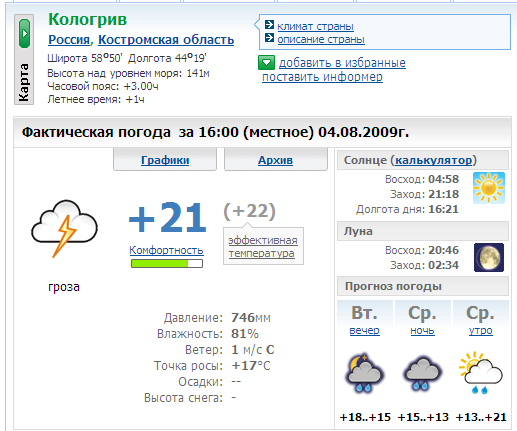This screenshot has width=517, height=431.
Task: Click the arrow icon beside описание страны
Action: pyautogui.click(x=269, y=38)
